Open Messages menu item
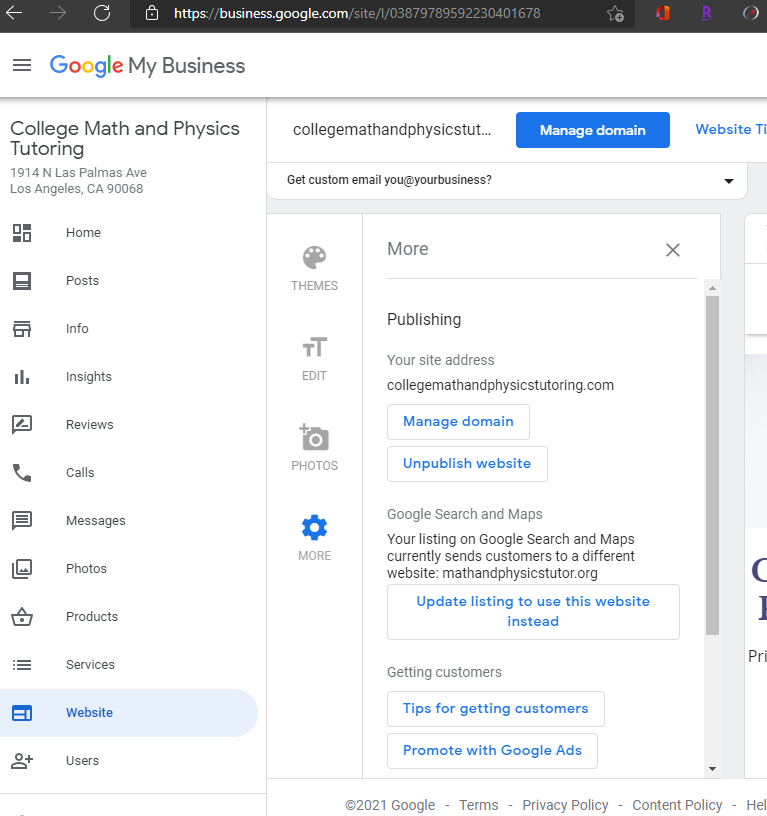 [x=96, y=521]
